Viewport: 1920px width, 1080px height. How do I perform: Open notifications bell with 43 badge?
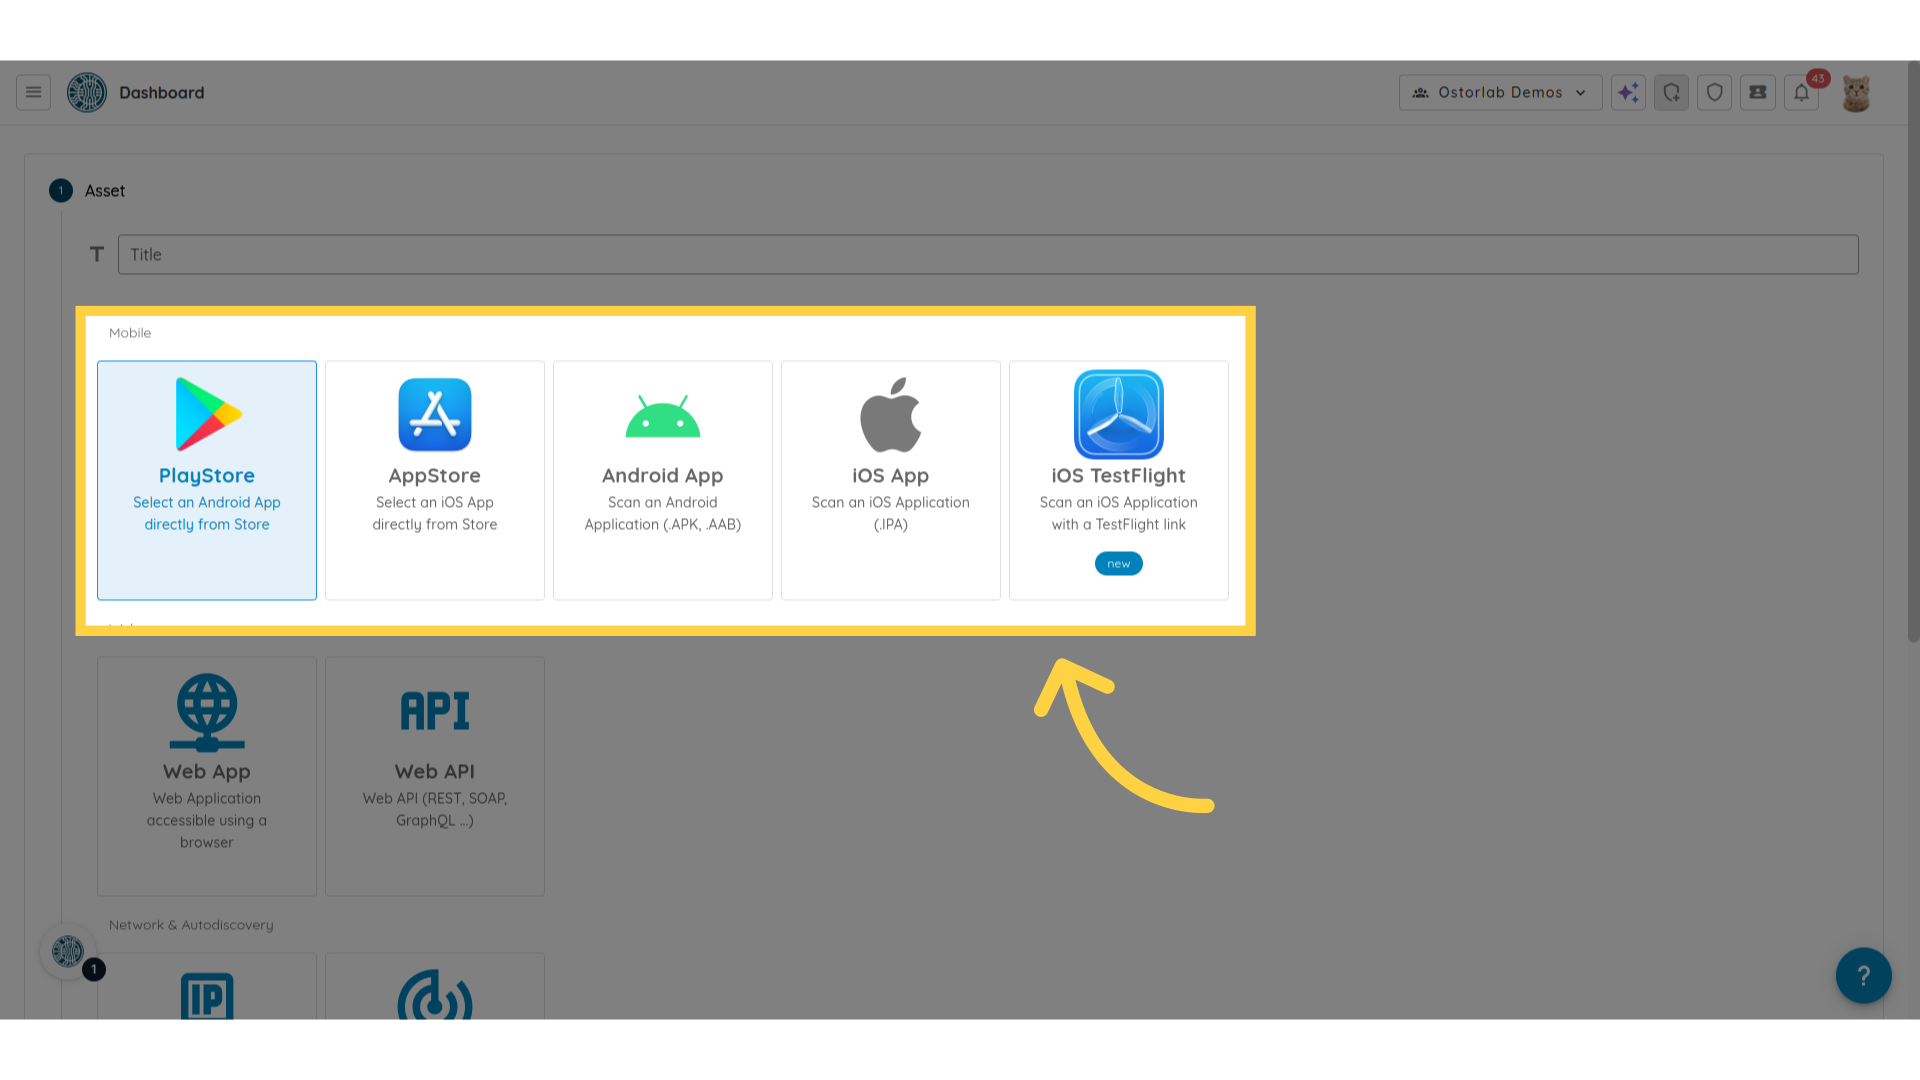coord(1801,92)
